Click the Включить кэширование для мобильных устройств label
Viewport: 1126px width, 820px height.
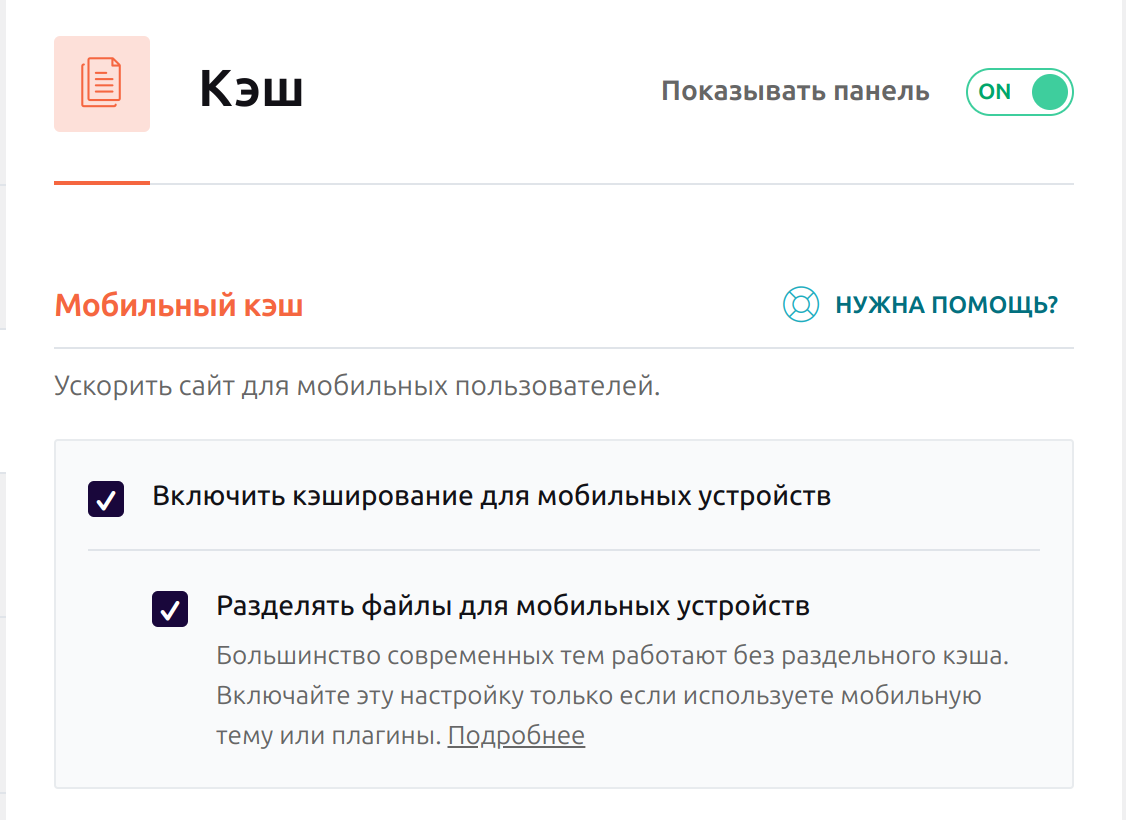(491, 496)
